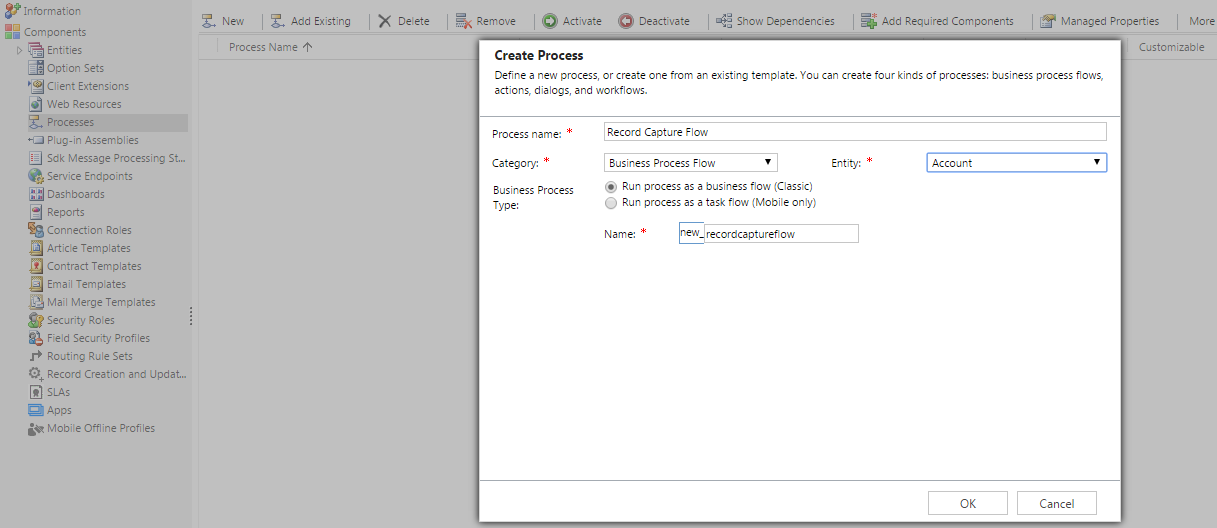Click the Plug-in Assemblies icon
The height and width of the screenshot is (528, 1217).
pos(36,140)
